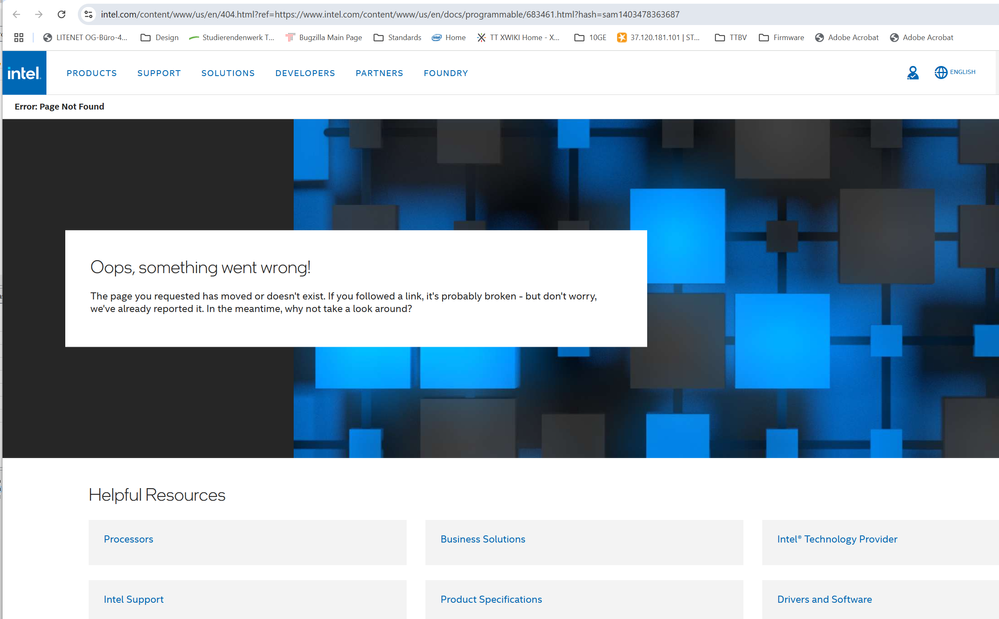Viewport: 999px width, 619px height.
Task: Open the site information icon in address bar
Action: [x=89, y=14]
